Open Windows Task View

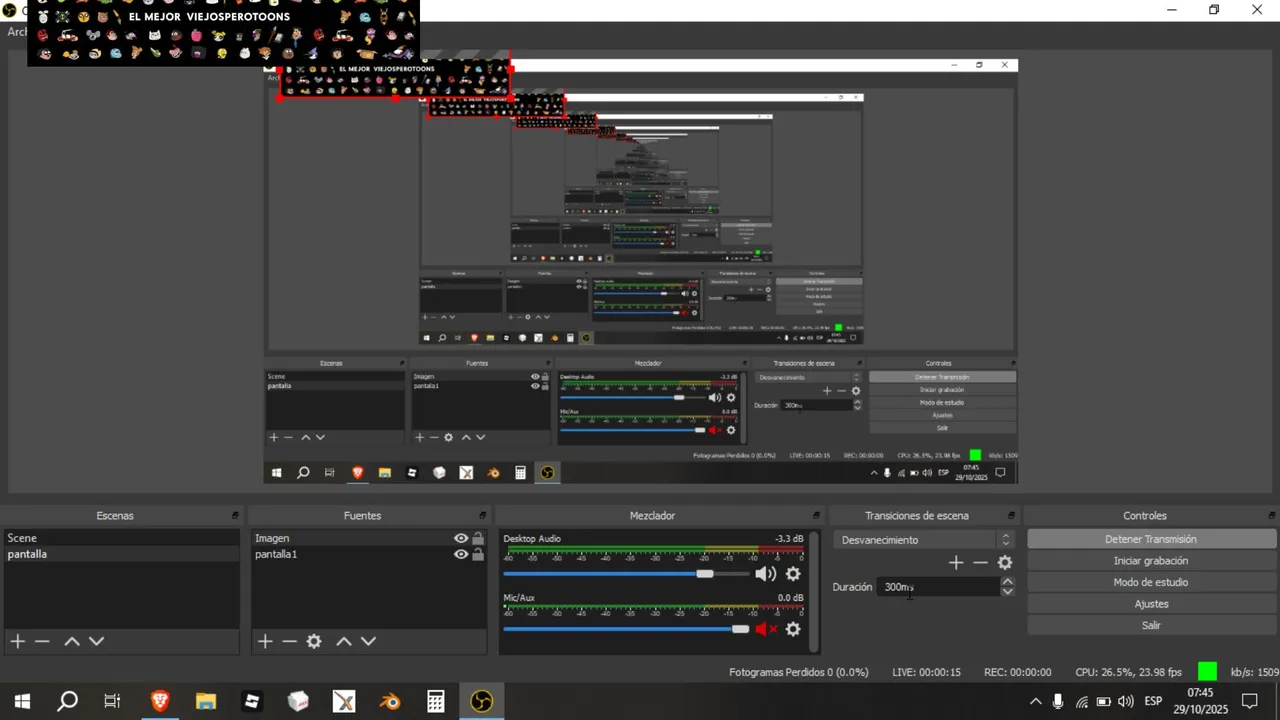[x=112, y=701]
